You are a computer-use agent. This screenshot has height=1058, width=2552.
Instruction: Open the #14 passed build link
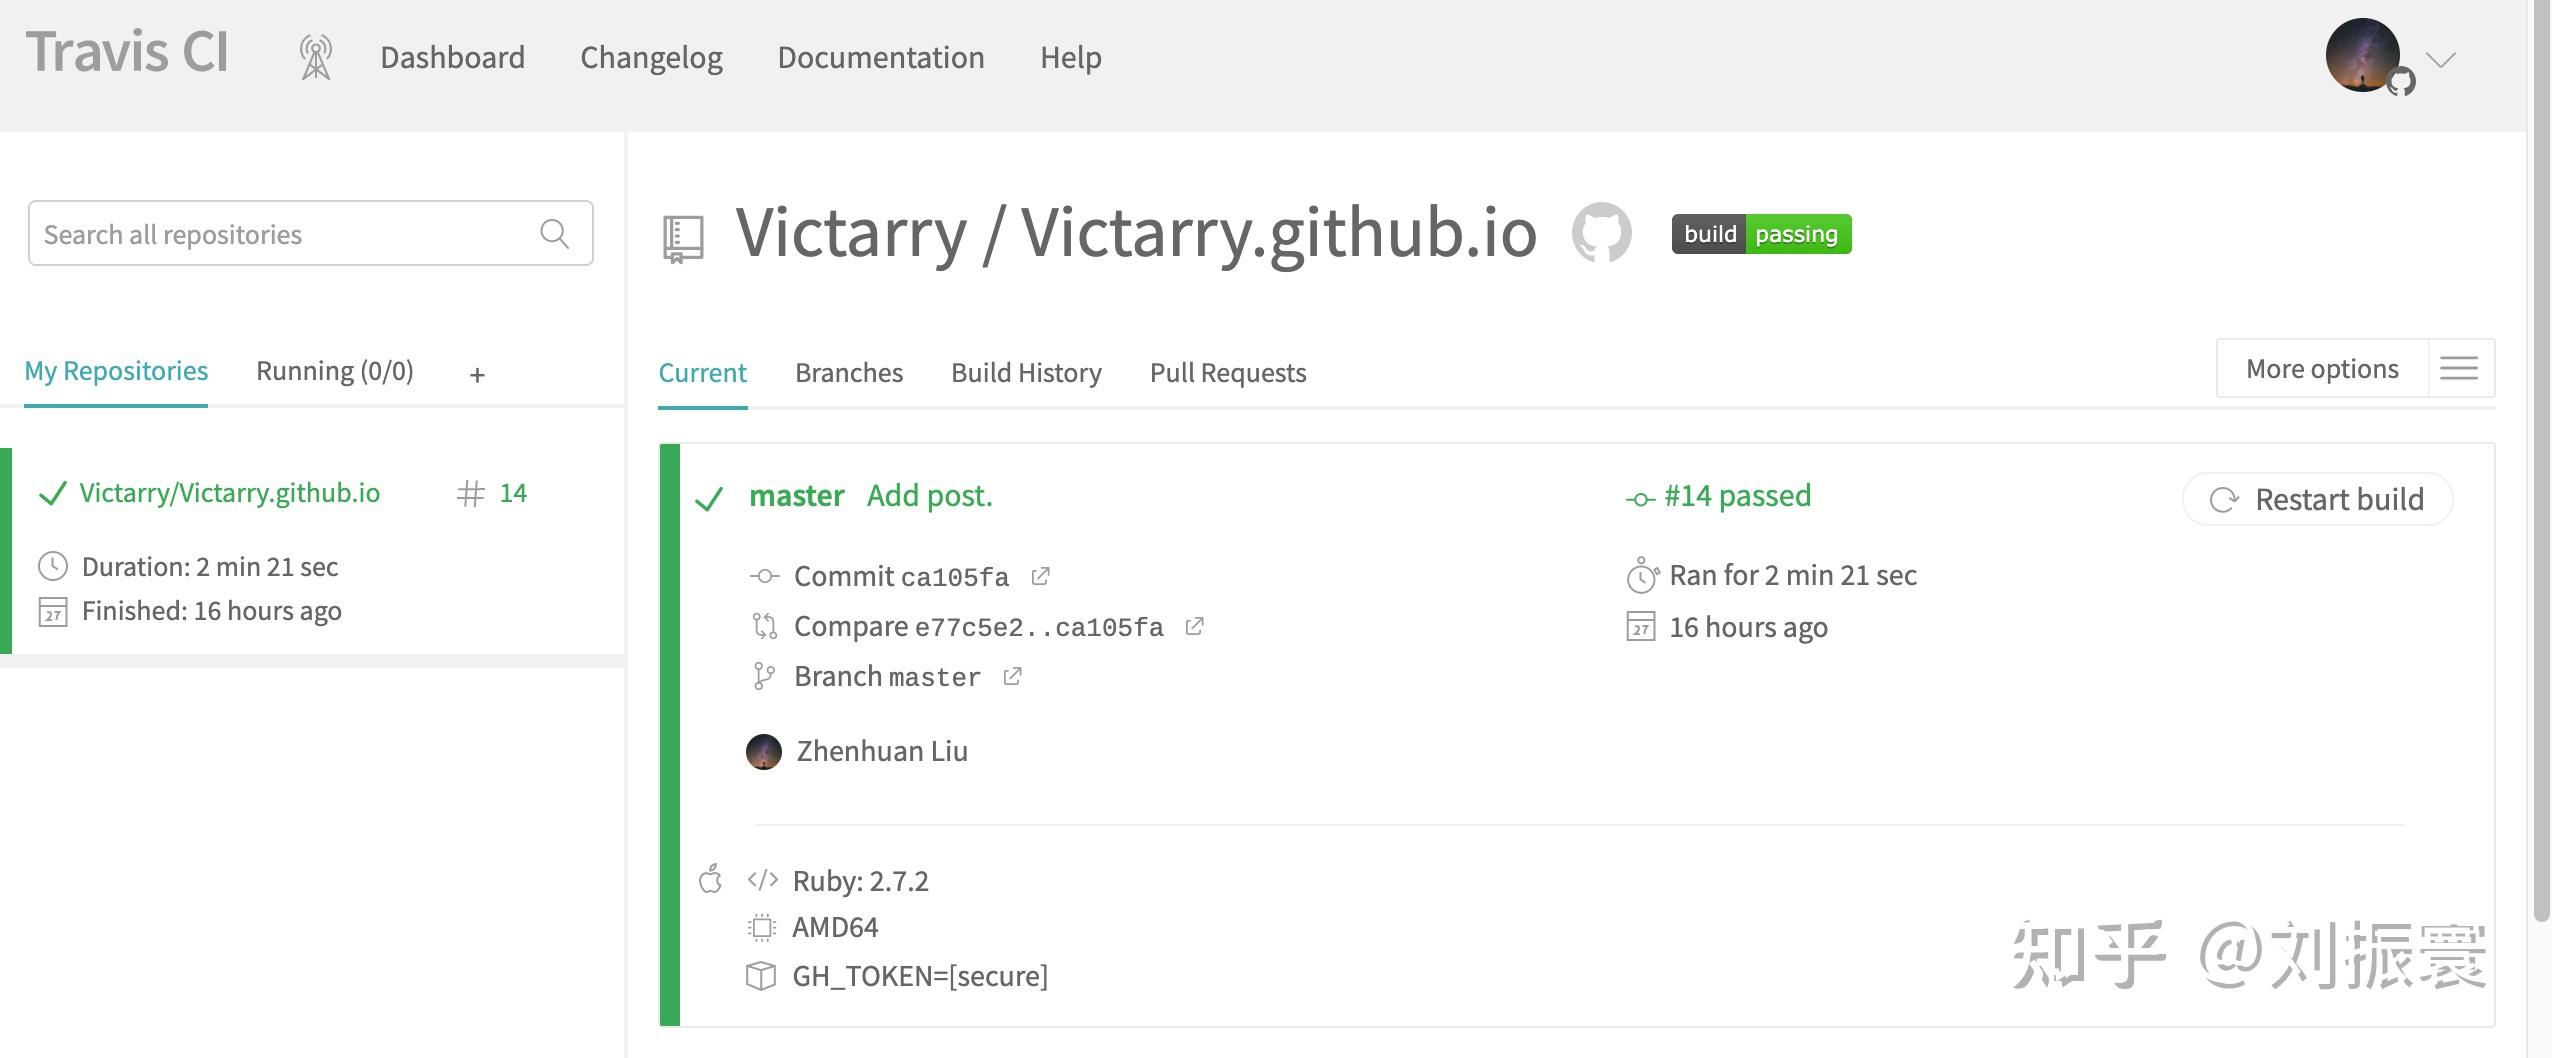tap(1738, 496)
